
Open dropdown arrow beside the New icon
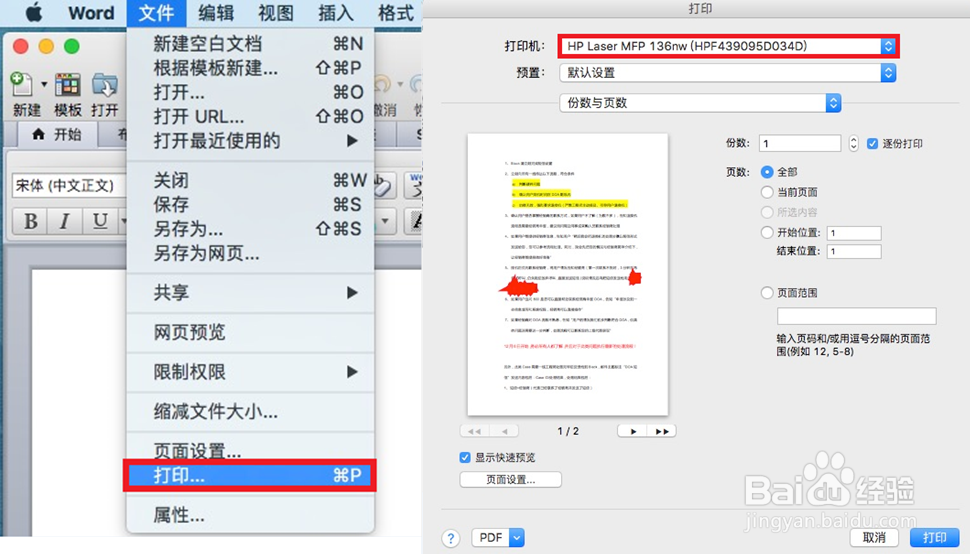point(44,84)
